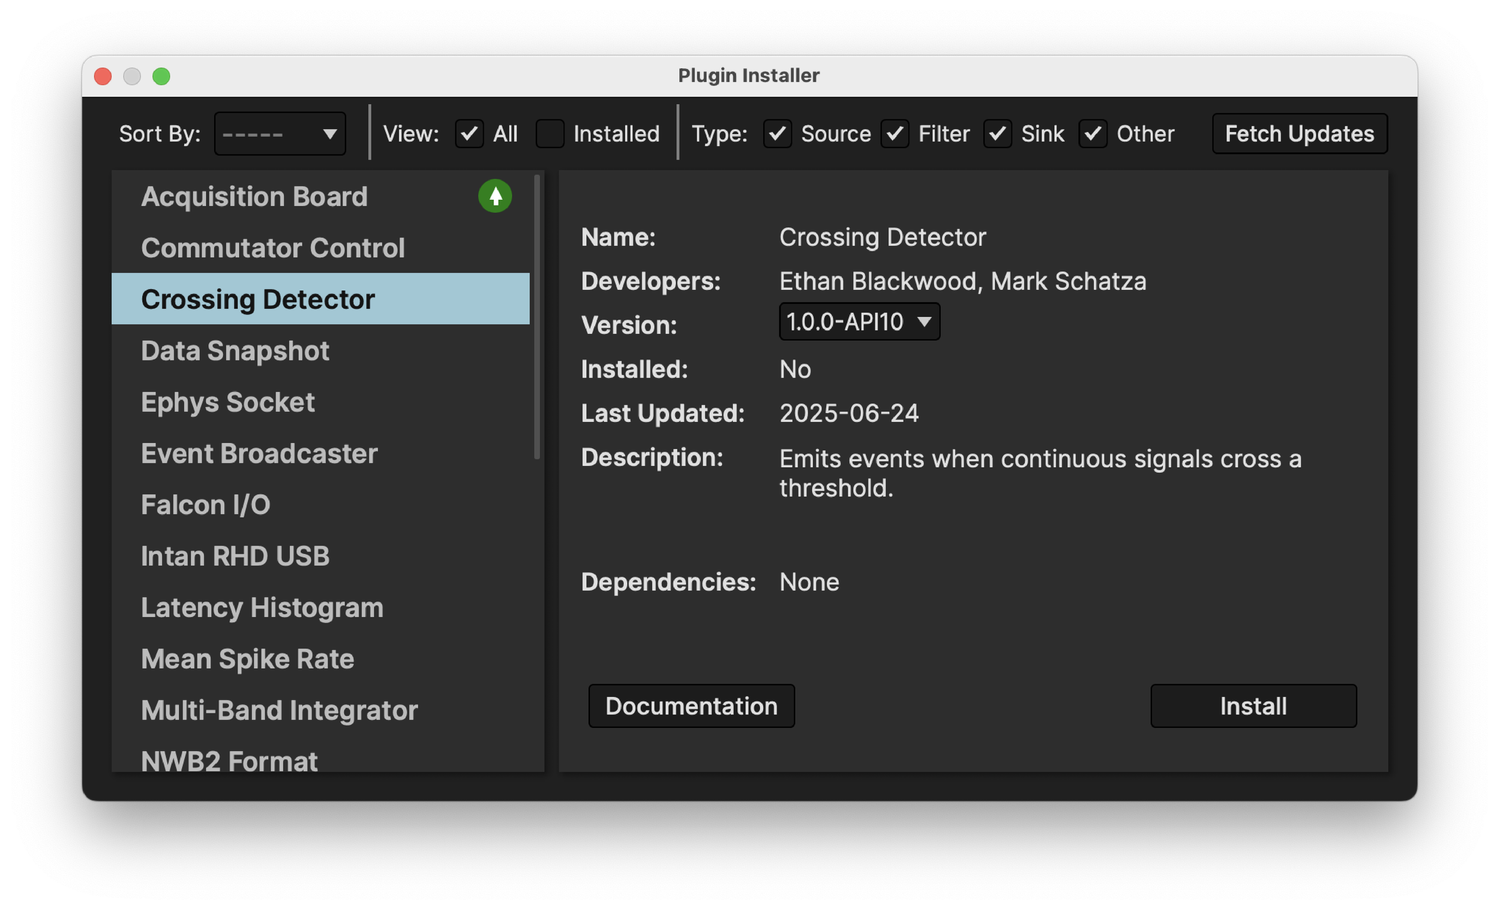This screenshot has width=1500, height=910.
Task: Click the Fetch Updates button
Action: click(1299, 133)
